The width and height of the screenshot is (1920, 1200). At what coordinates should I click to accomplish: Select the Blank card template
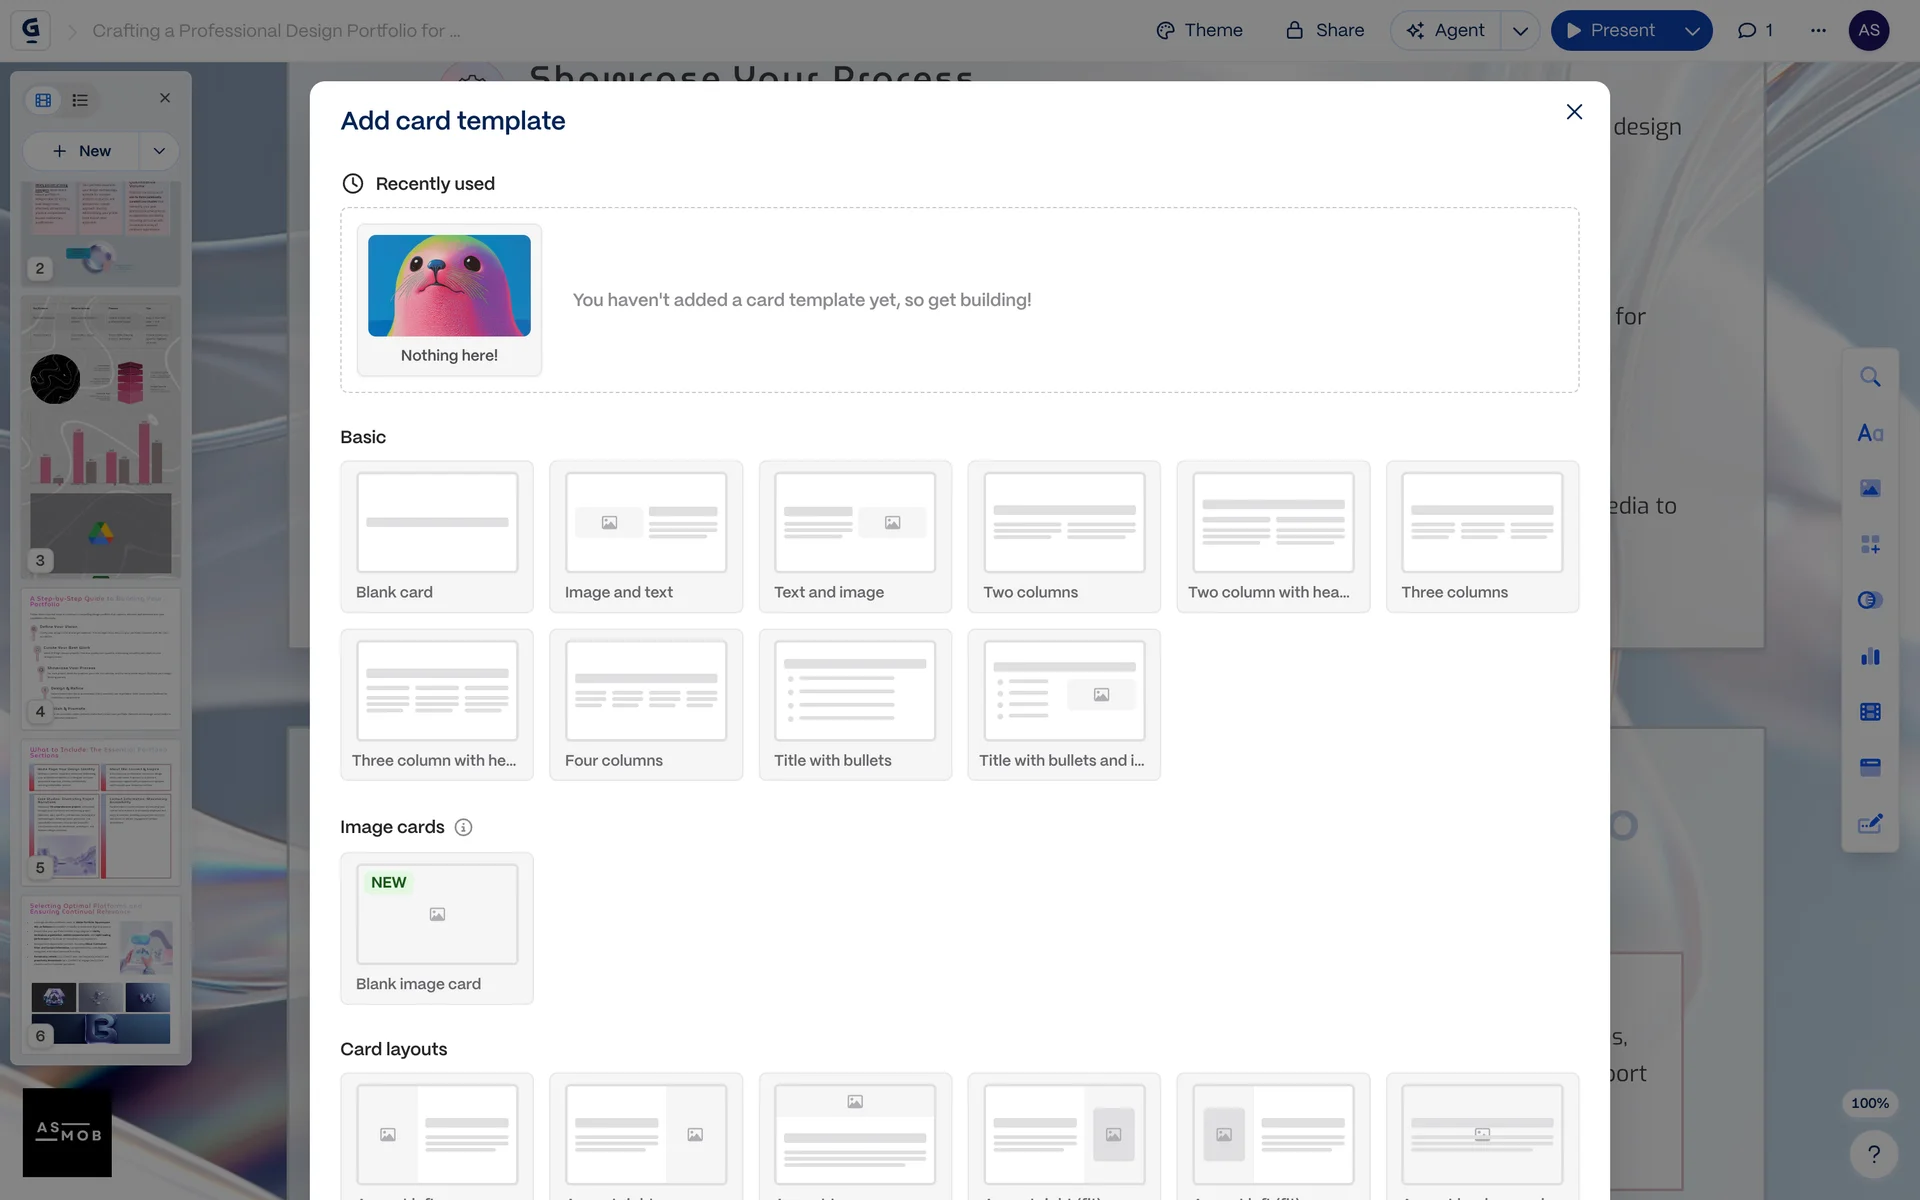tap(437, 536)
